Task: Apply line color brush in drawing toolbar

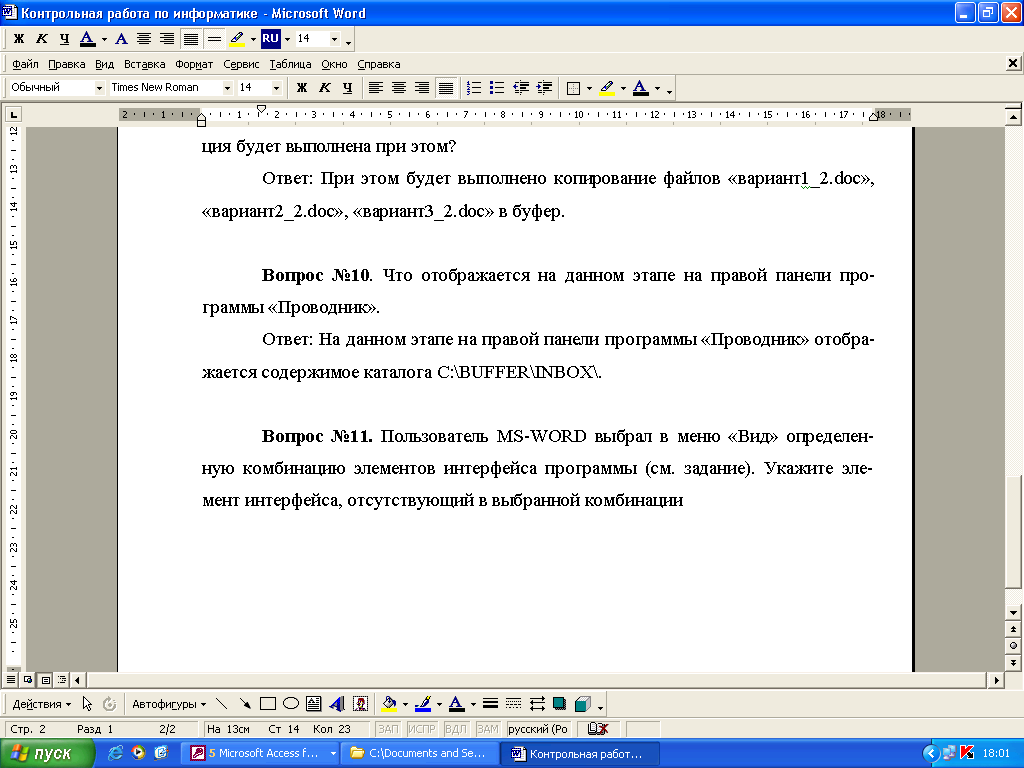Action: tap(423, 703)
